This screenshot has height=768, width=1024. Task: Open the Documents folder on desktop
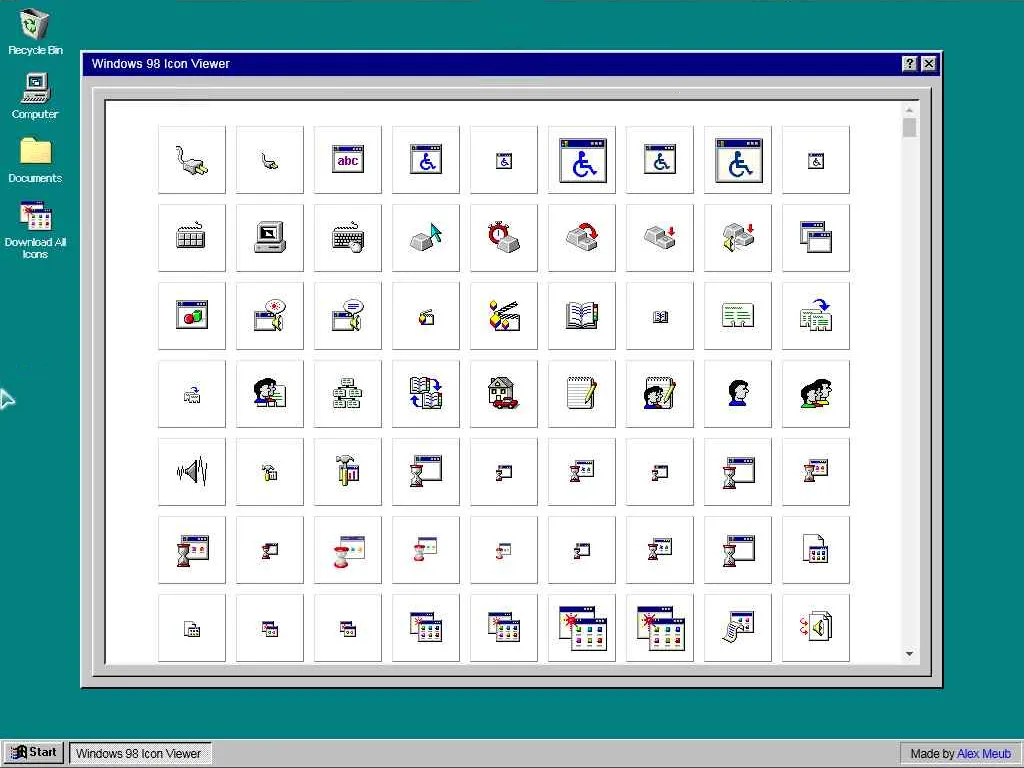[x=35, y=159]
